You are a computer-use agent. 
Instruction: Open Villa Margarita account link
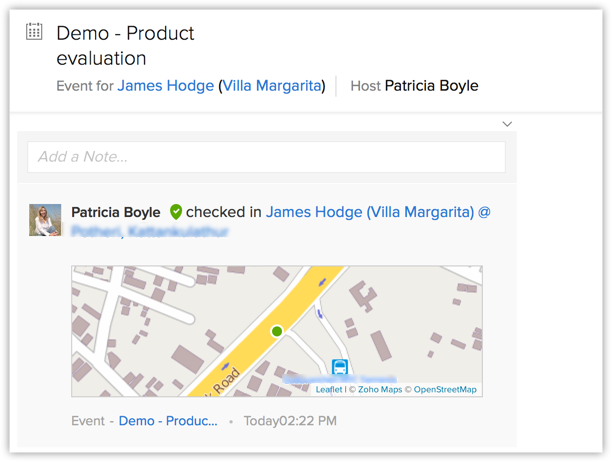tap(272, 86)
